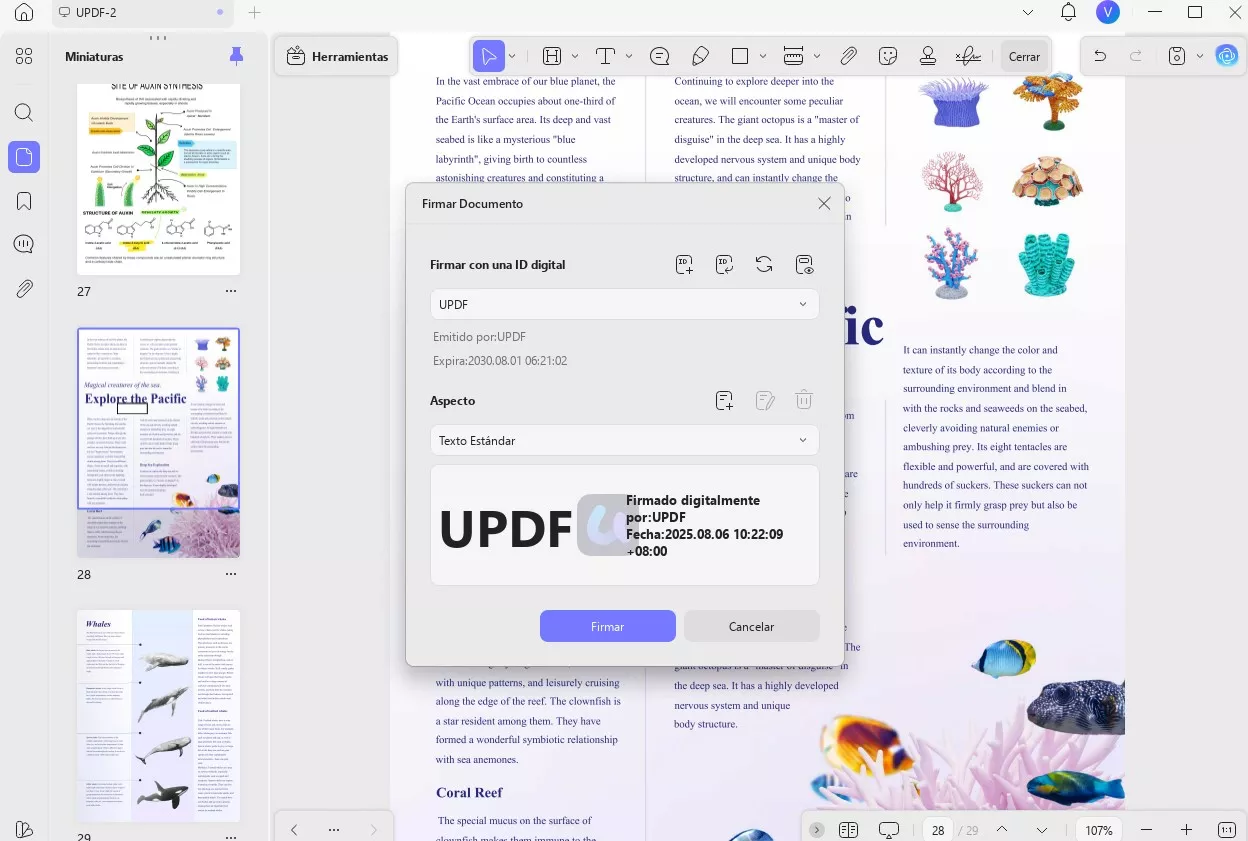
Task: Create a new signature appearance
Action: (x=725, y=401)
